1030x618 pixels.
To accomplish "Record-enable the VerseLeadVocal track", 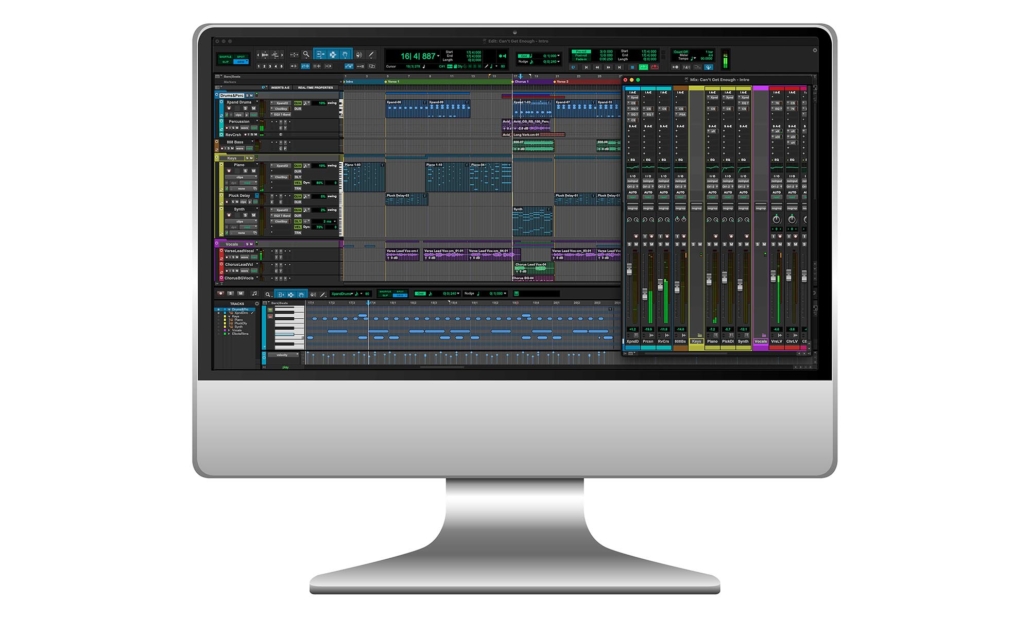I will coord(227,257).
